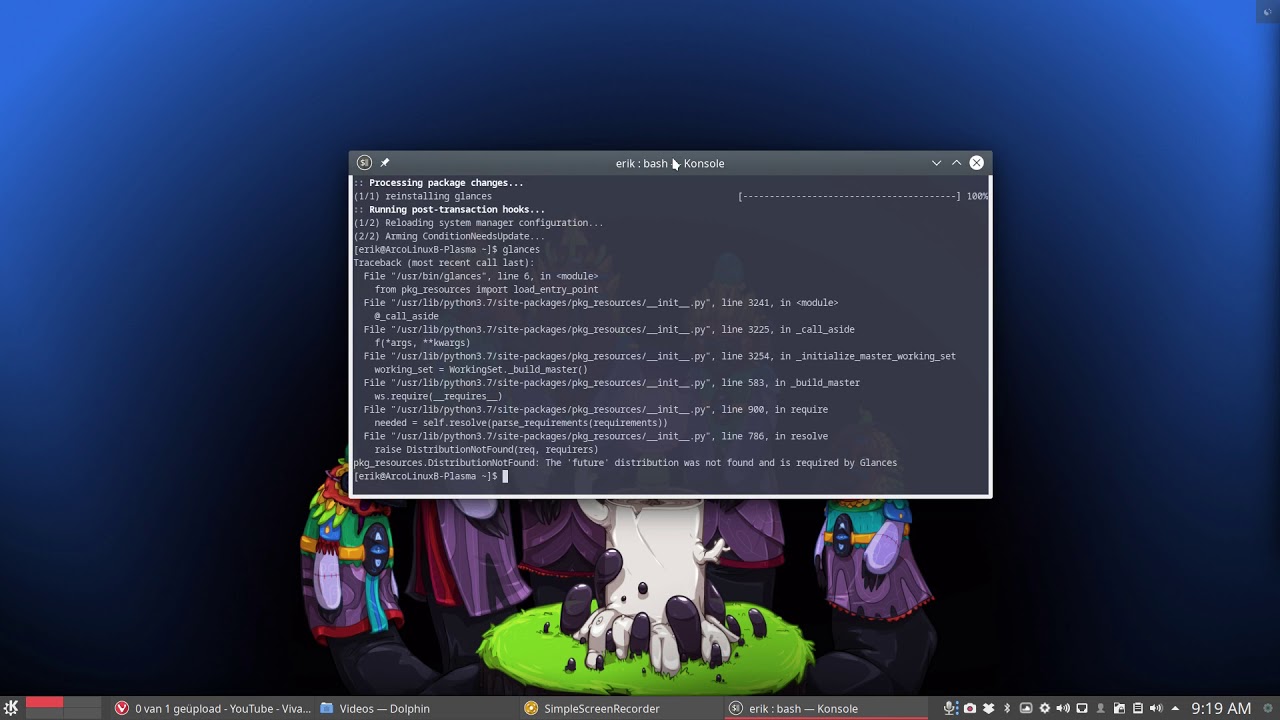The height and width of the screenshot is (720, 1280).
Task: Toggle the pin on all desktops button
Action: (385, 163)
